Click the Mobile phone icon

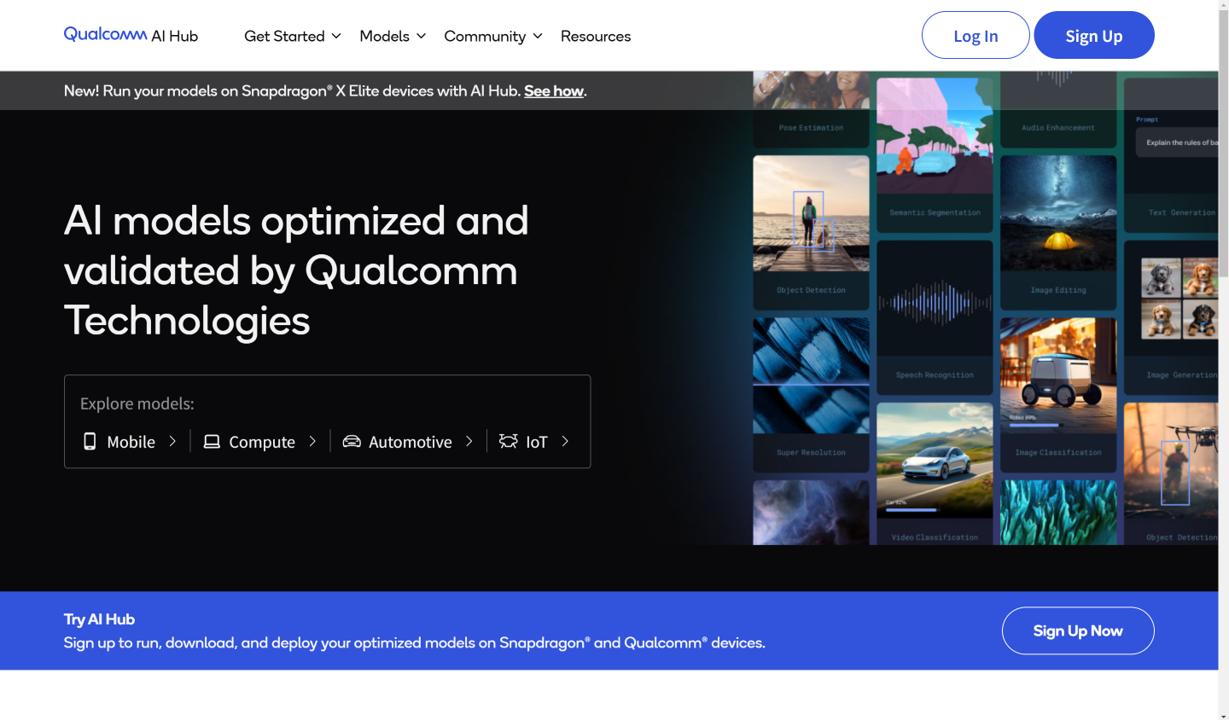pos(90,441)
